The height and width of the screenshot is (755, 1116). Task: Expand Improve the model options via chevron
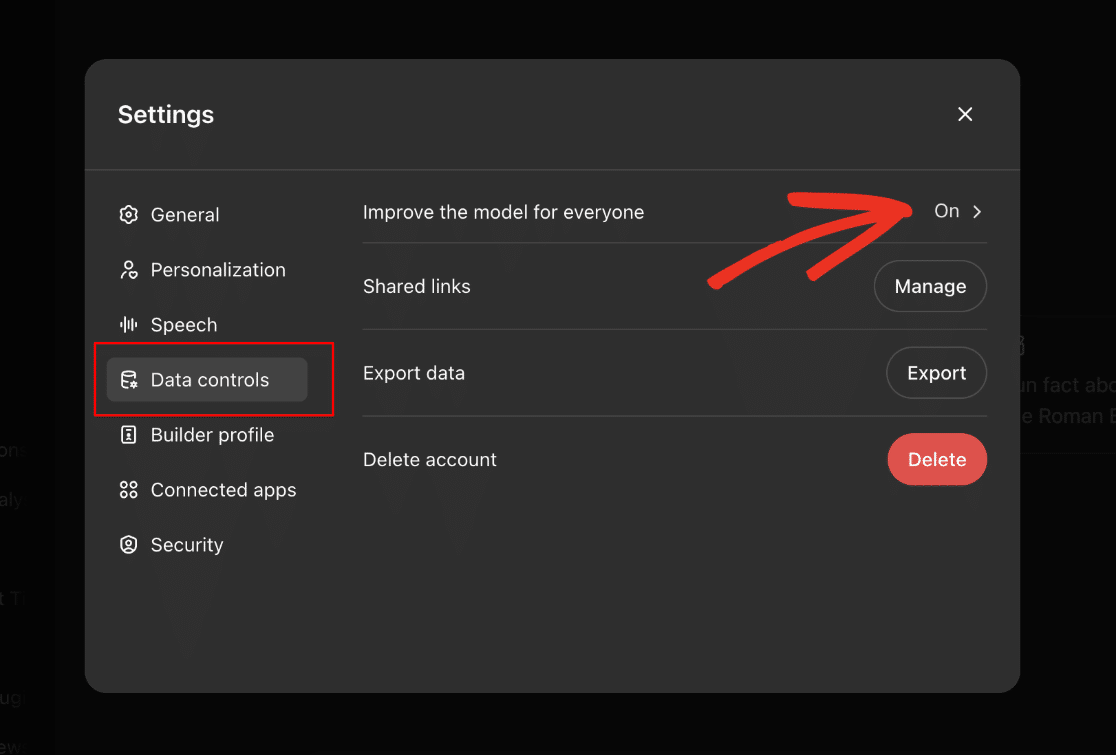point(976,211)
